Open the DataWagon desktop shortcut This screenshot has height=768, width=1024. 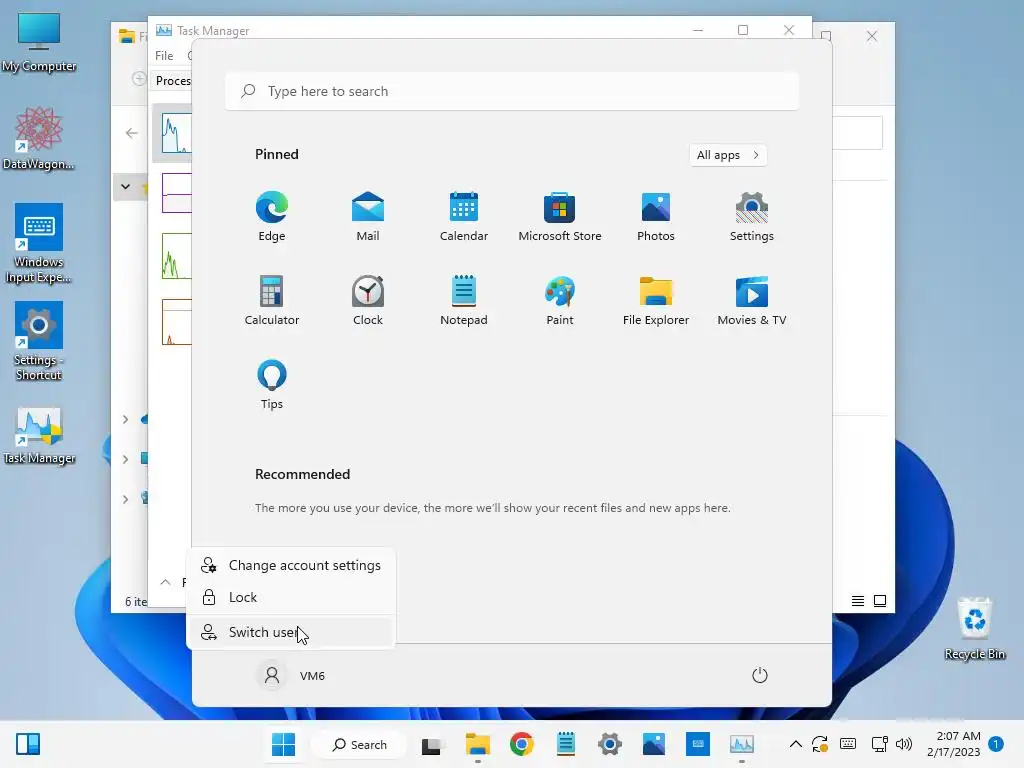pos(39,139)
